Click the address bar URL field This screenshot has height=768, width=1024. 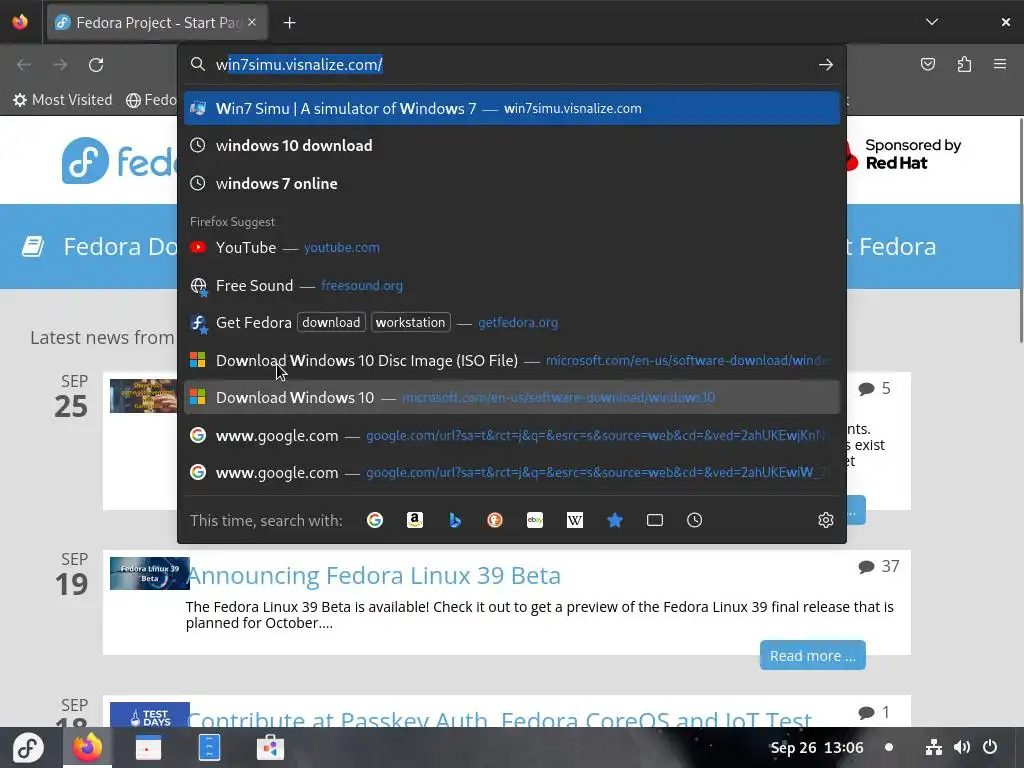(x=513, y=65)
